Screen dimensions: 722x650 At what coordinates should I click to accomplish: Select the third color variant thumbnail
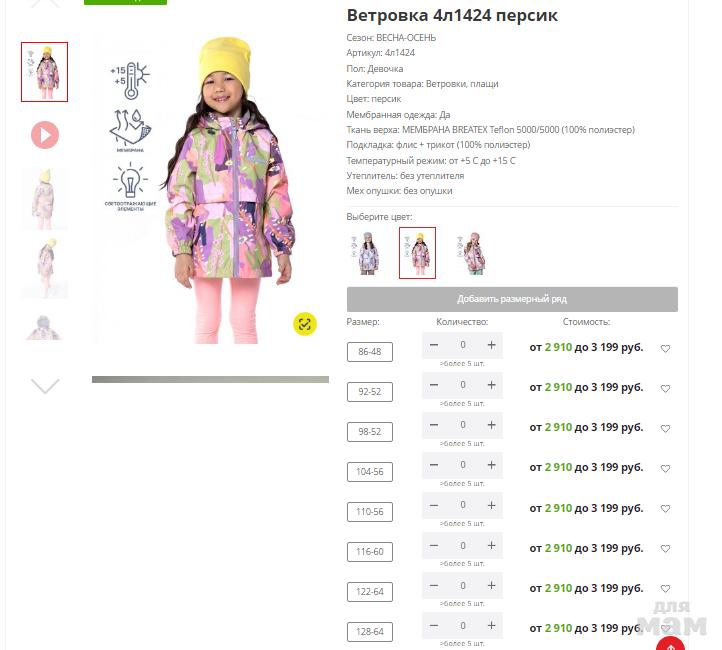472,253
